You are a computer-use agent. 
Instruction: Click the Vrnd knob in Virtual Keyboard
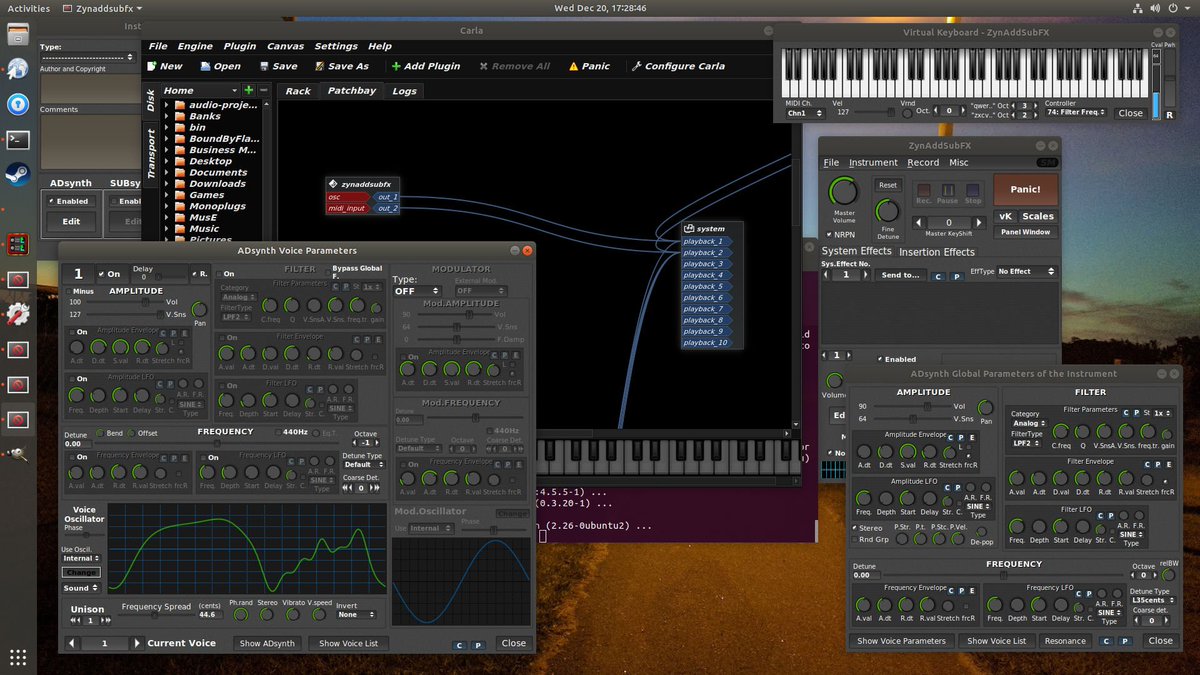[908, 112]
